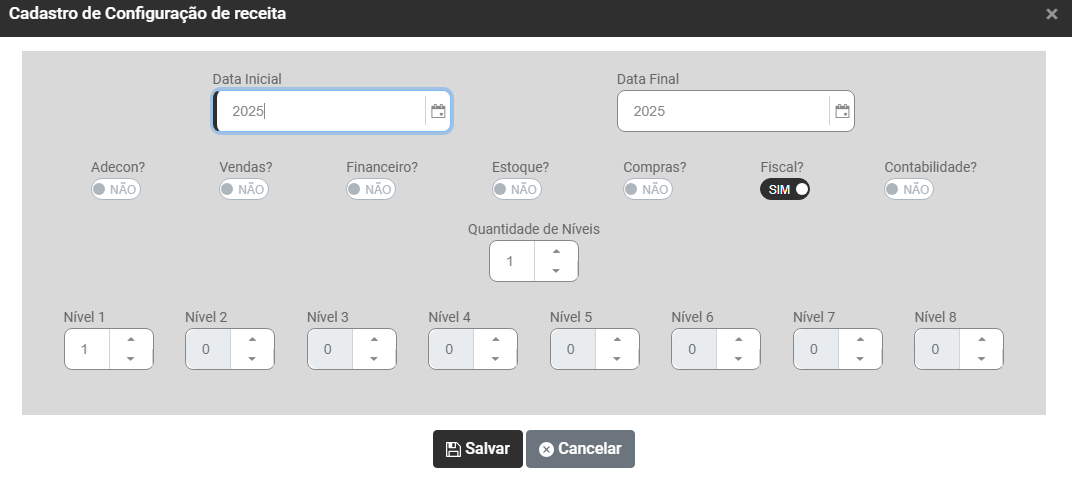Disable the Fiscal? toggle

coord(785,189)
